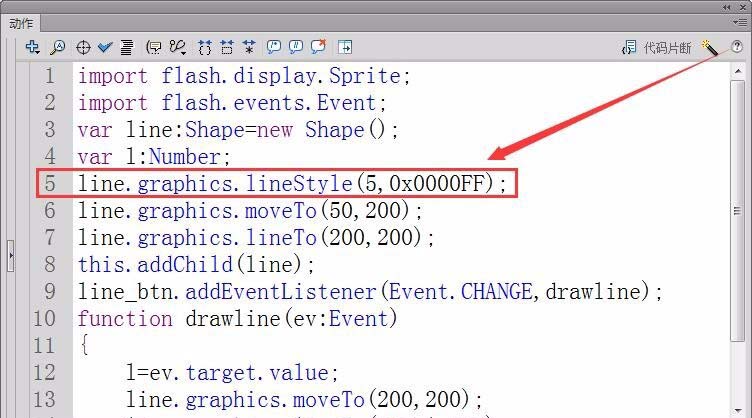Open the Debug options stethoscope menu
Screen dimensions: 752x418
coord(177,47)
